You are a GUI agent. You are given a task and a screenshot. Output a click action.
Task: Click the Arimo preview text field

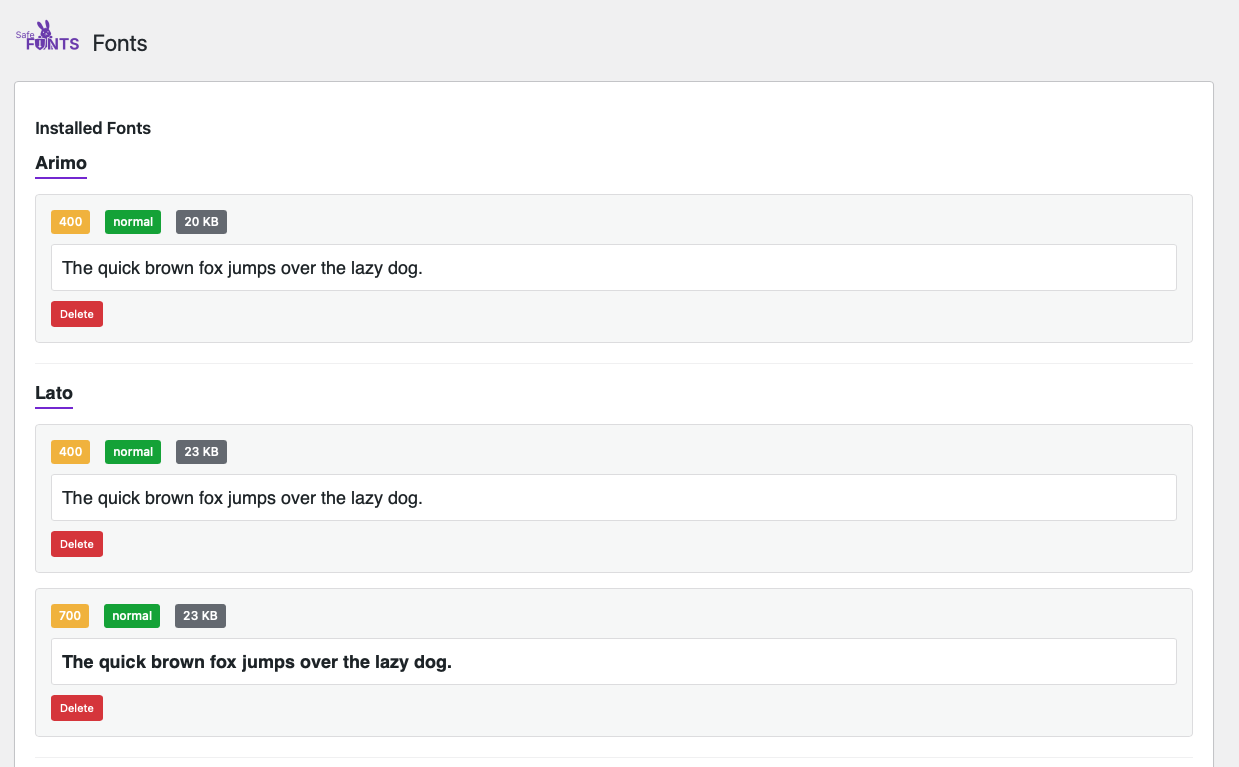pos(613,267)
